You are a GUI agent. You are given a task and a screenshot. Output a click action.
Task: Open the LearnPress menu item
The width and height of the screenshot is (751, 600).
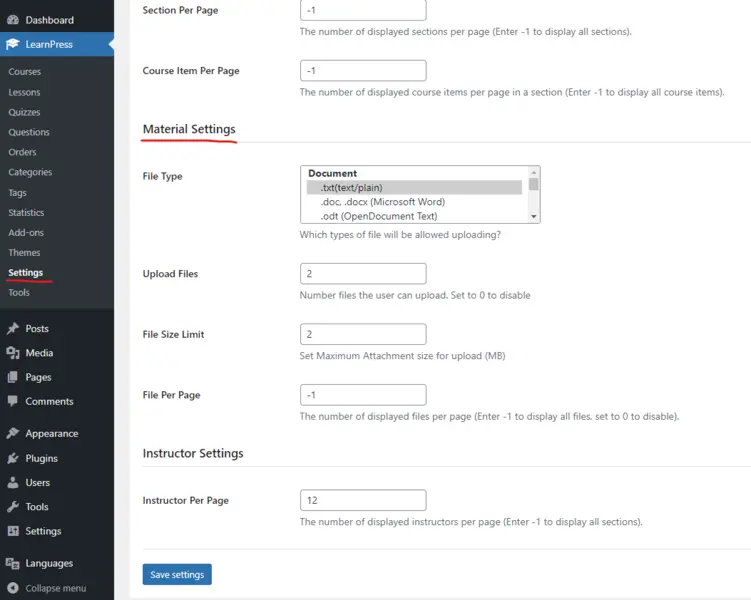[57, 44]
